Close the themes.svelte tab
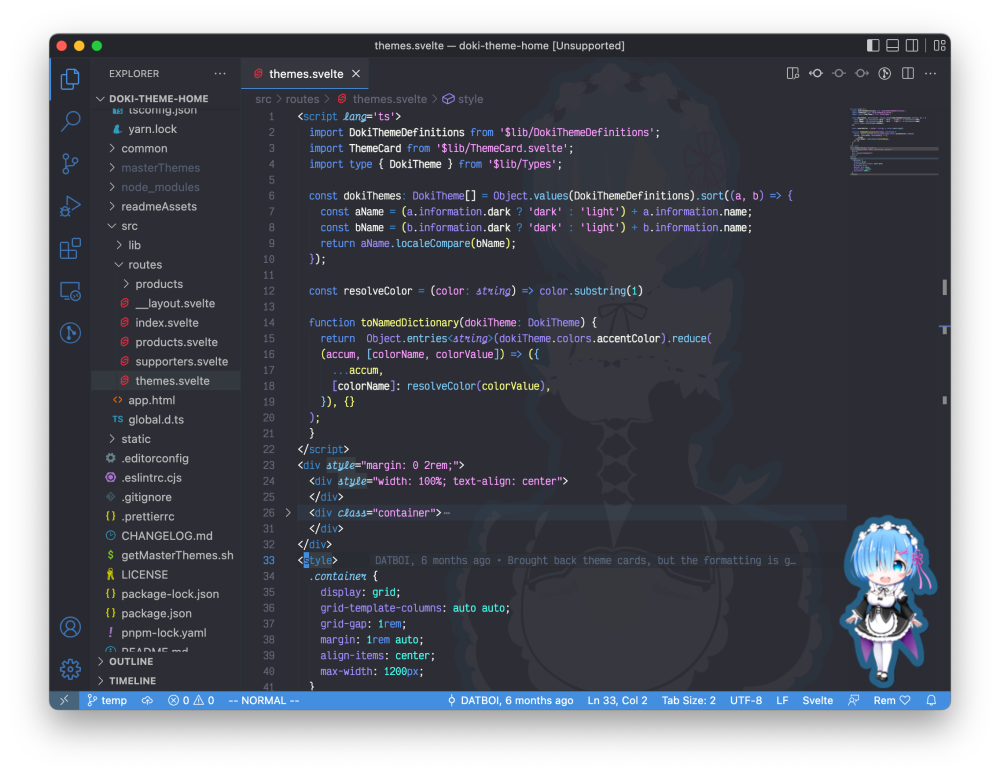The image size is (1000, 775). pos(356,74)
